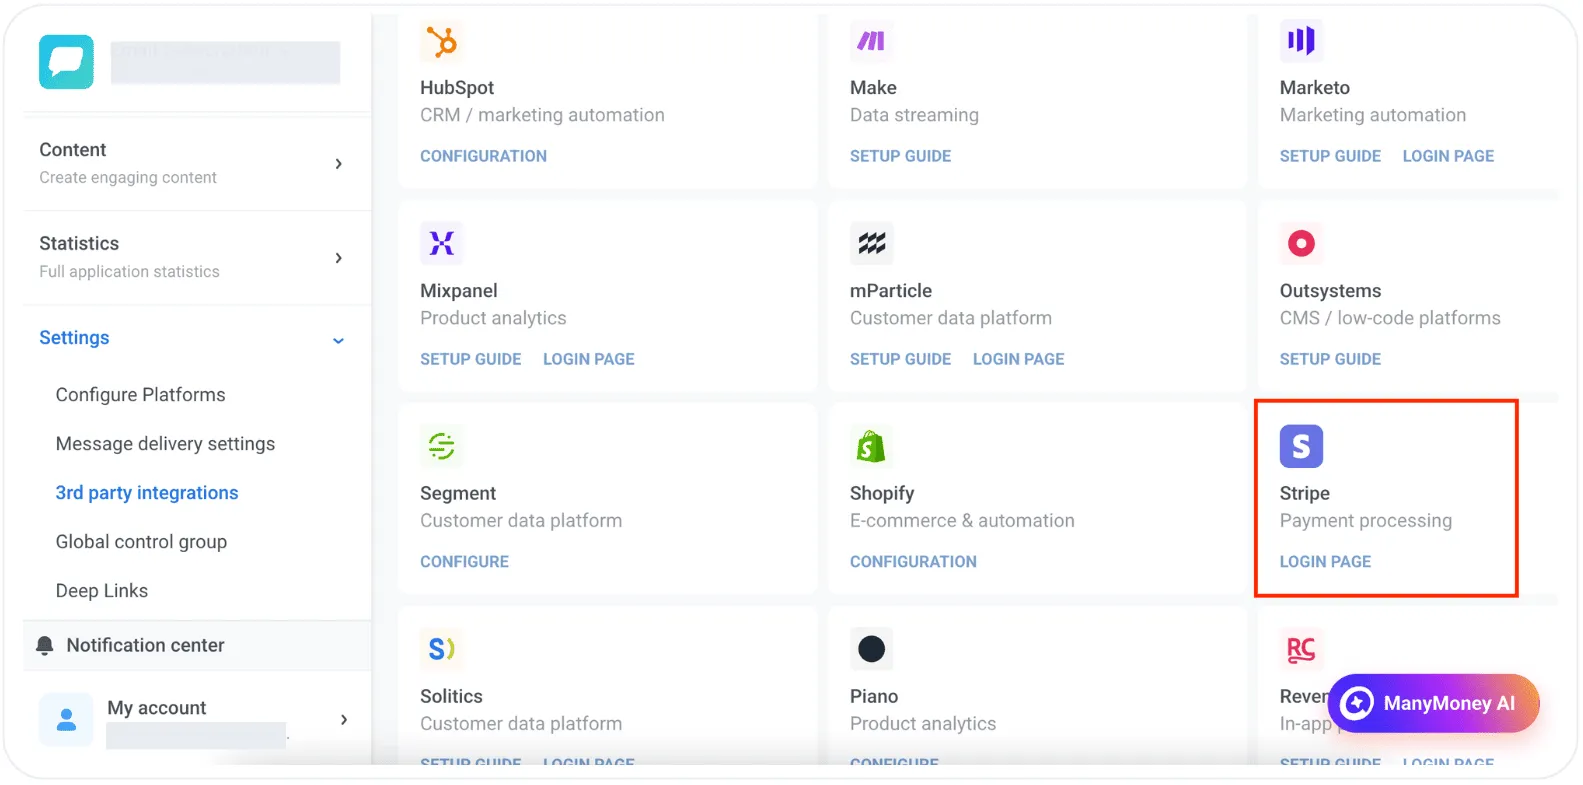
Task: Click the Solitics logo icon
Action: coord(441,649)
